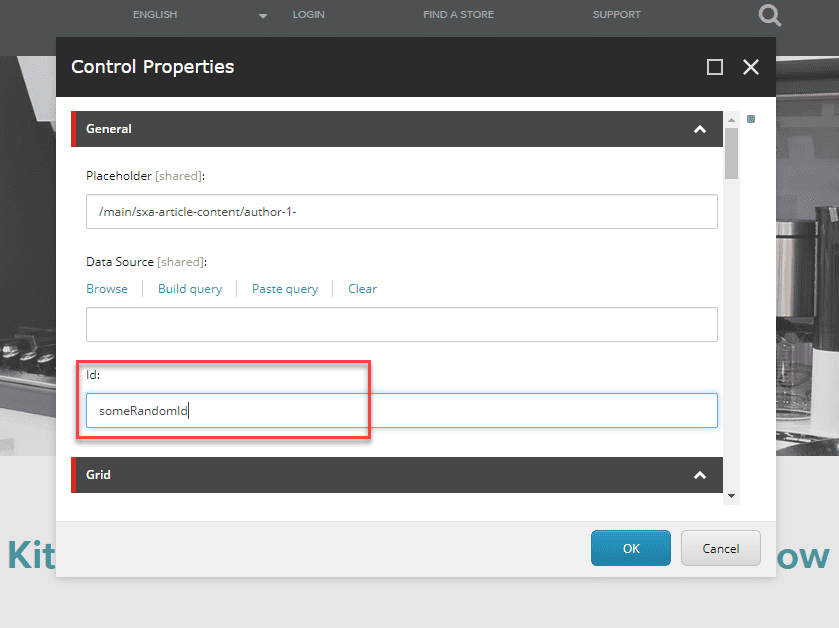839x628 pixels.
Task: Collapse the Grid section chevron
Action: click(x=700, y=475)
